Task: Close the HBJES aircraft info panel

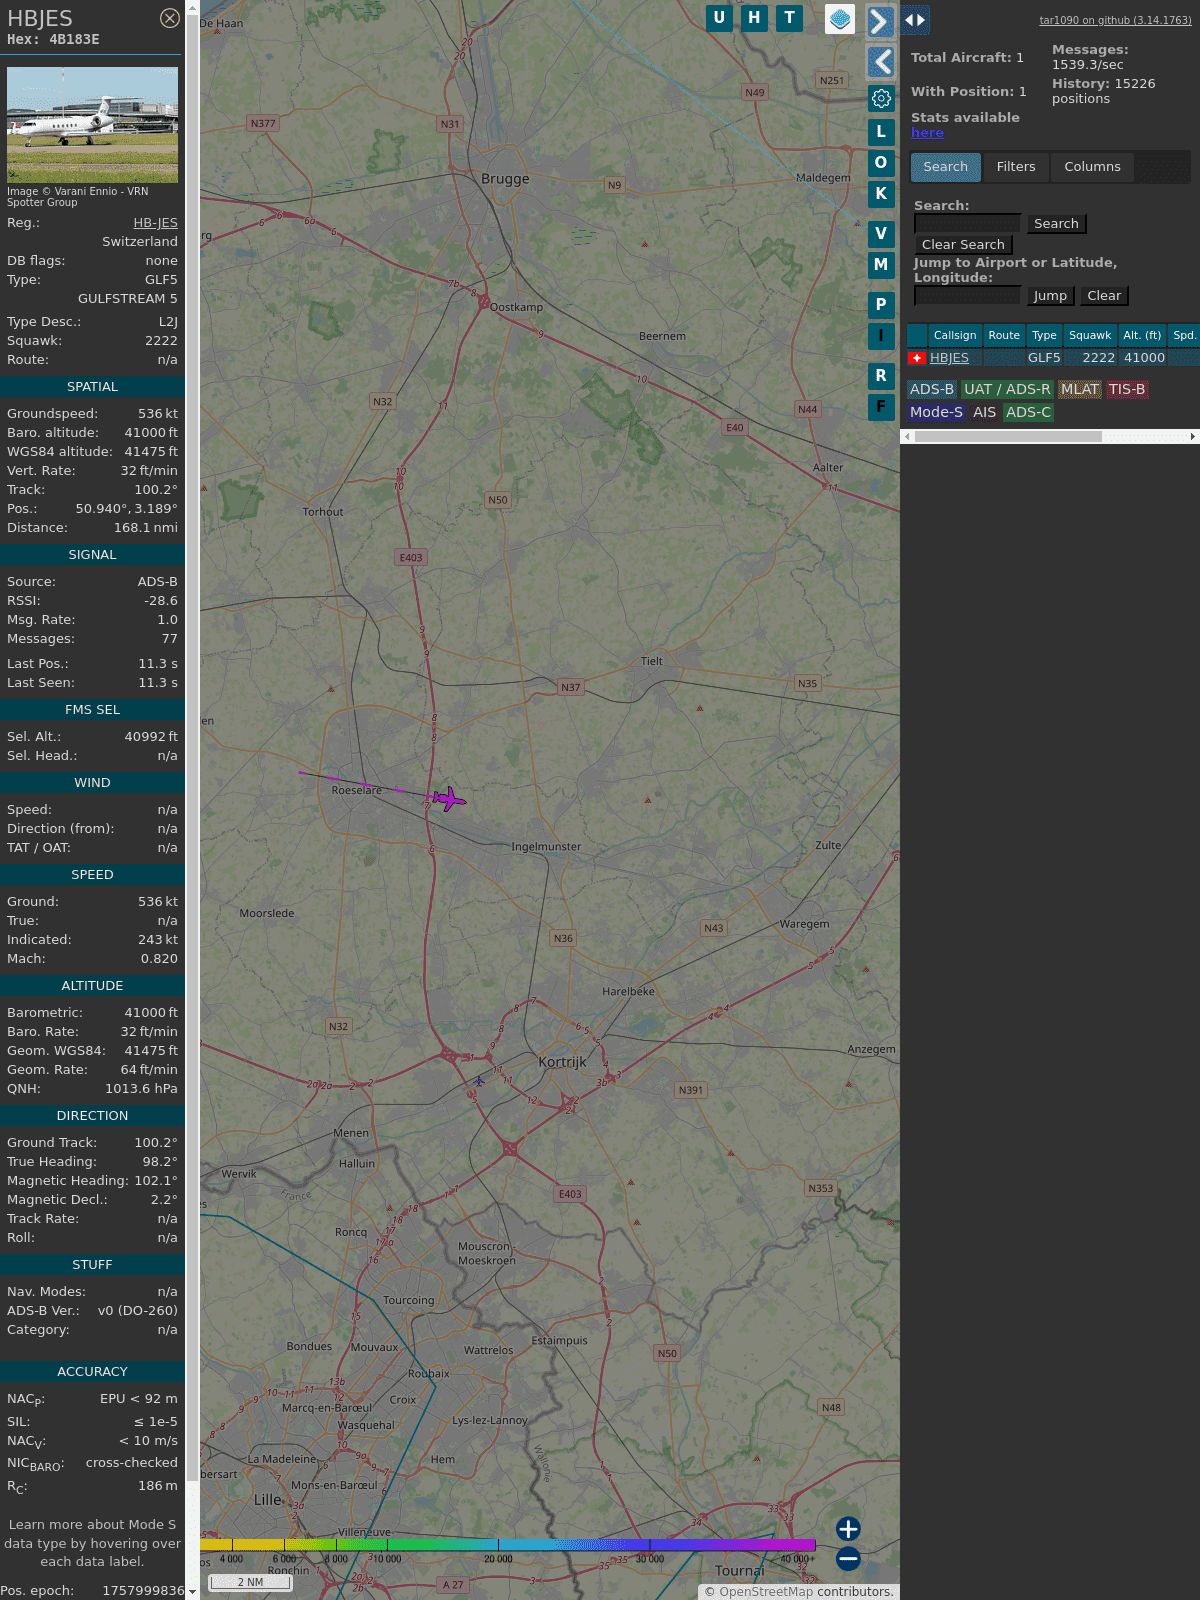Action: (x=169, y=18)
